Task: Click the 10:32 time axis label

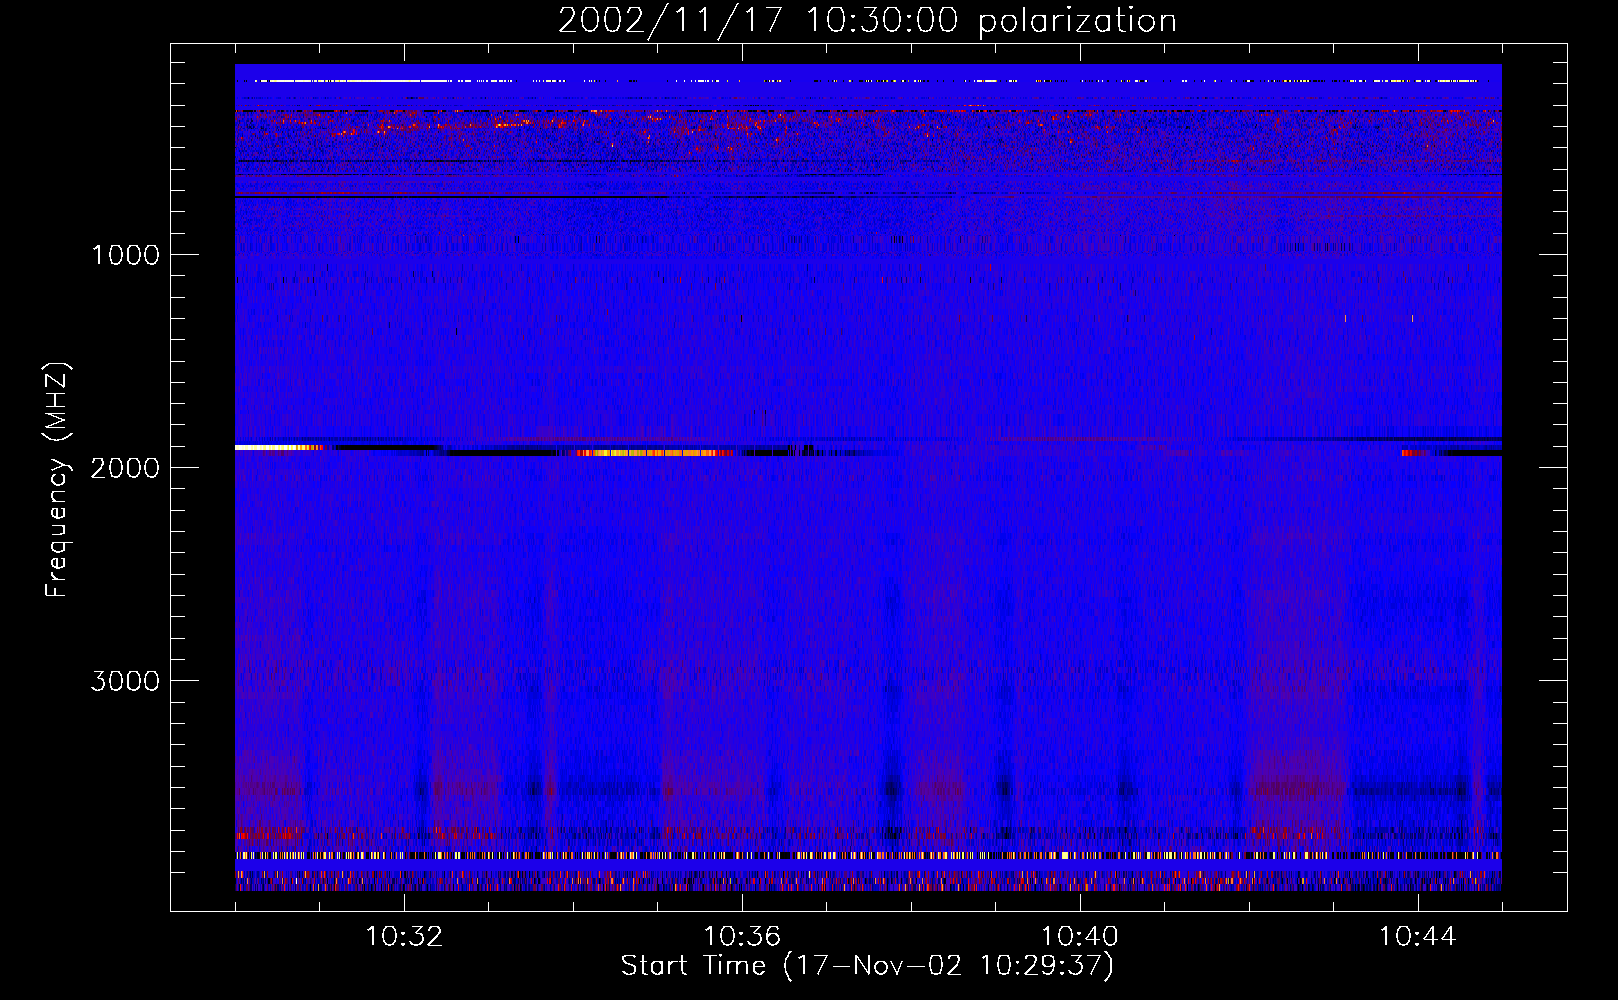Action: click(x=404, y=937)
